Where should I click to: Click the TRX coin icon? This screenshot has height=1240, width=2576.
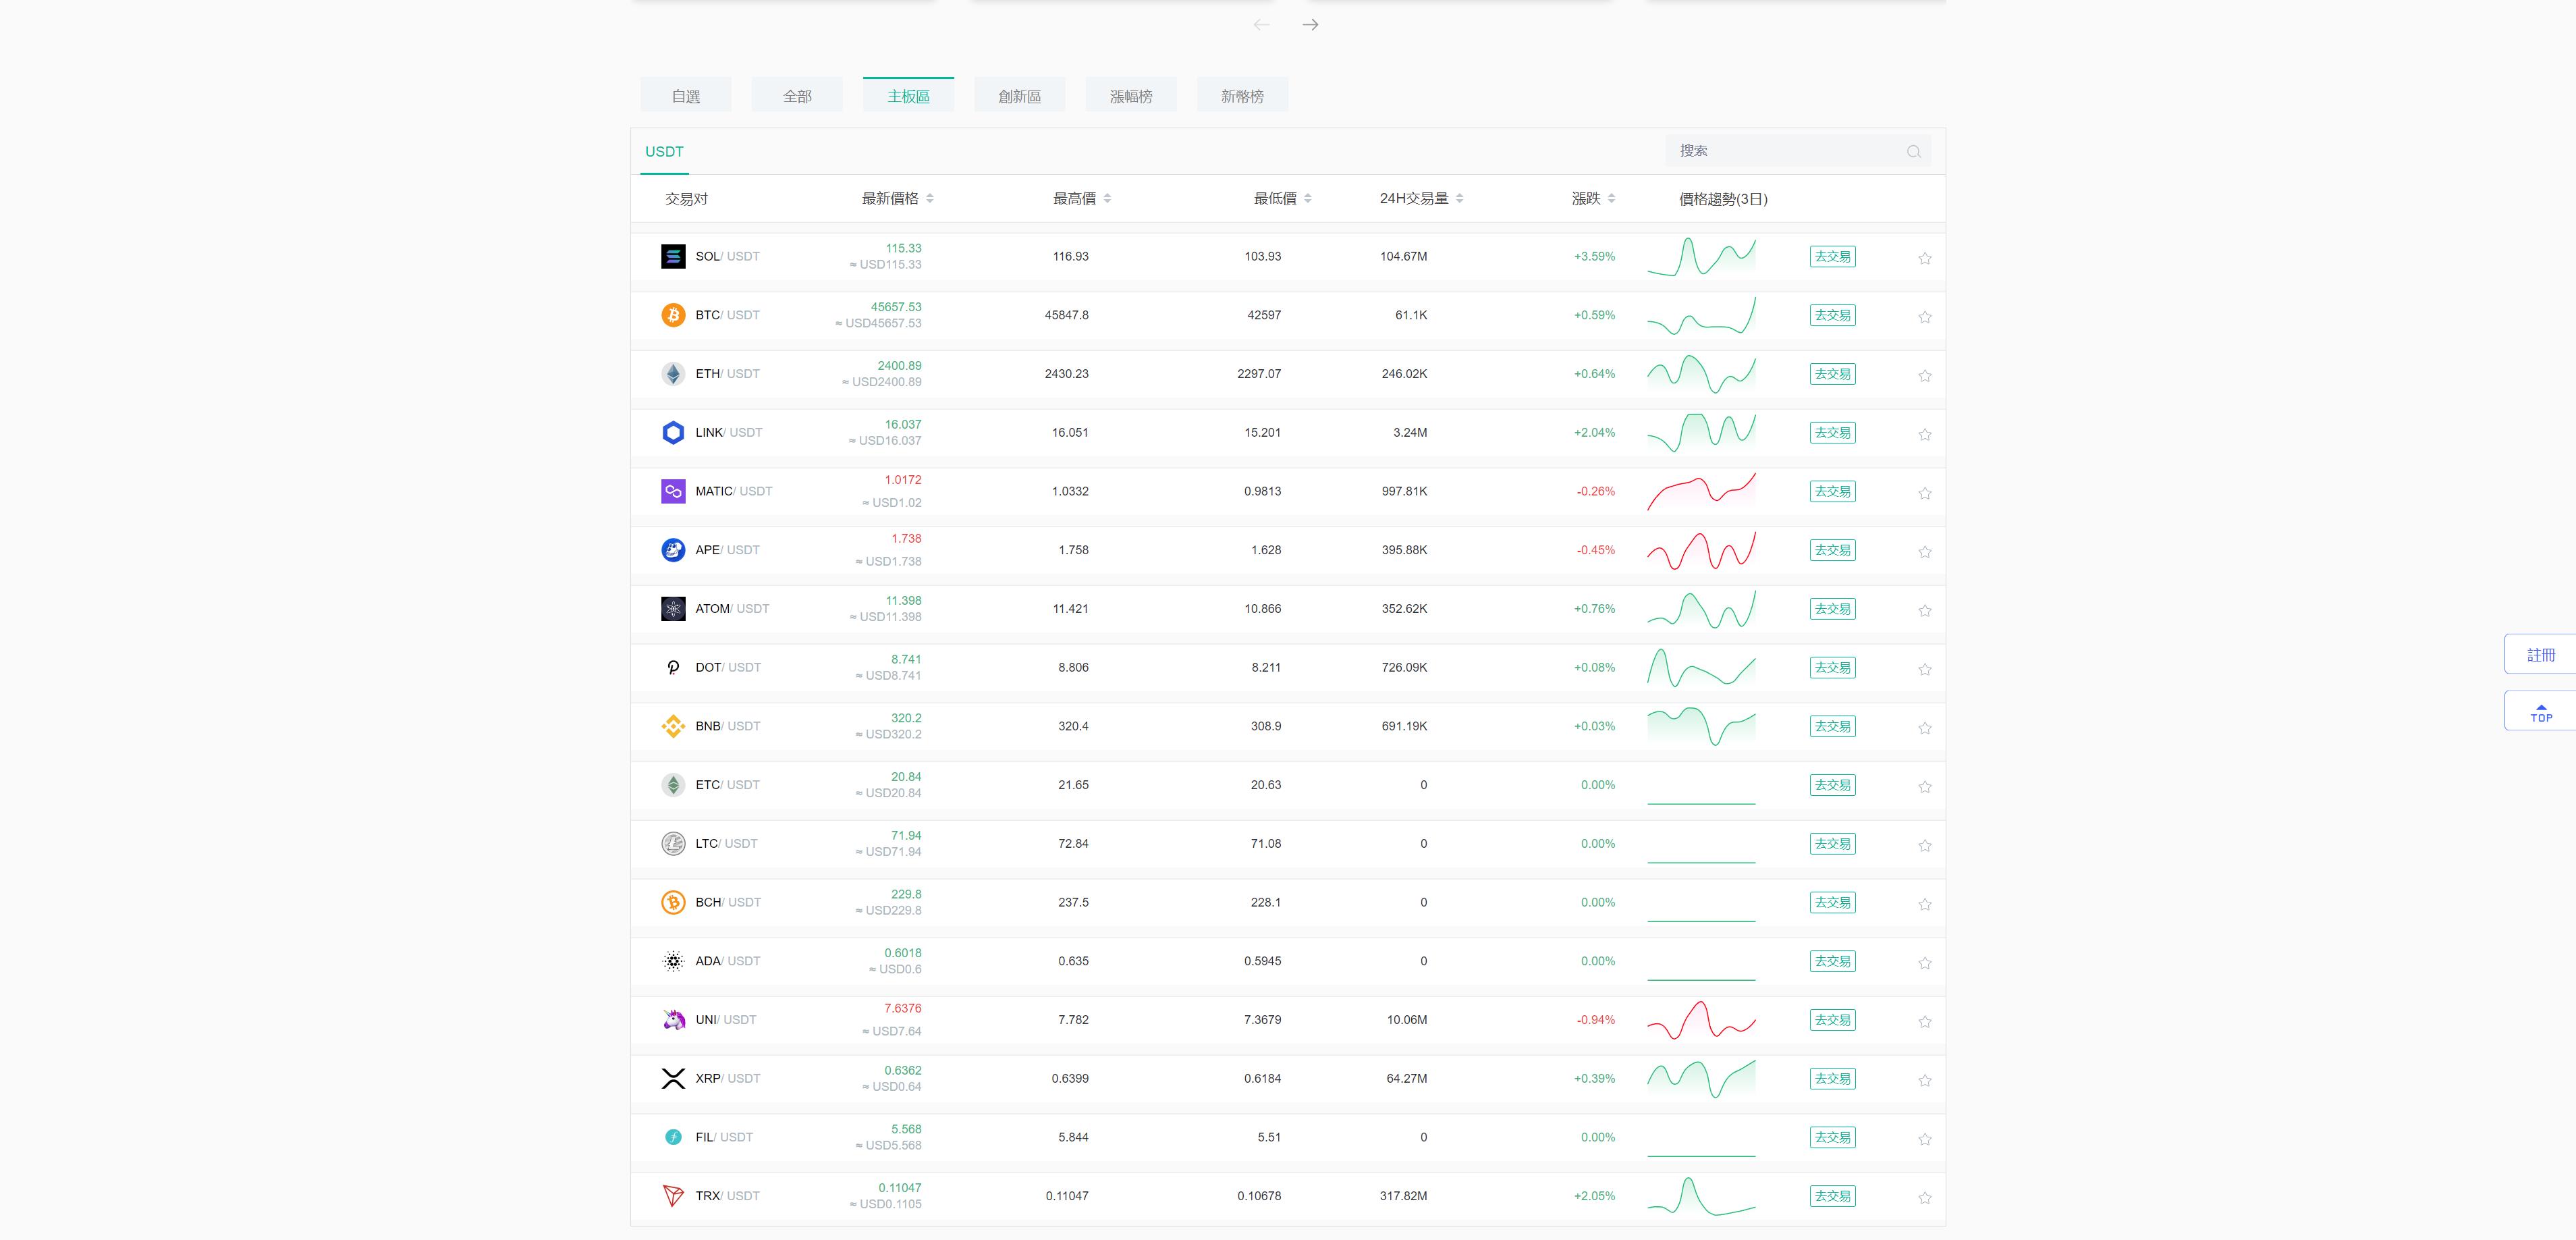coord(673,1196)
